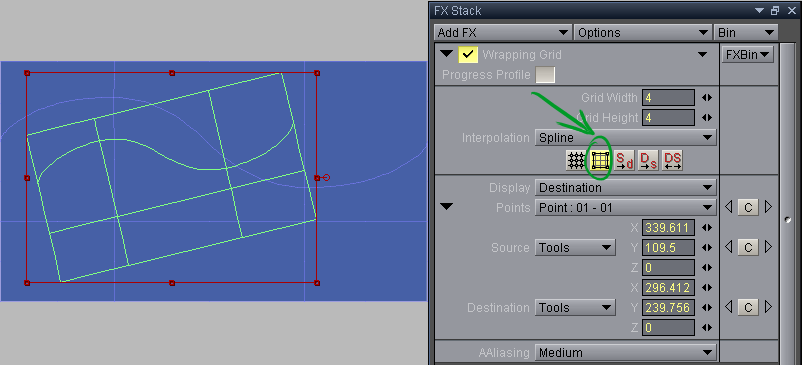Click mini-slider arrows beside Grid Width

(707, 98)
